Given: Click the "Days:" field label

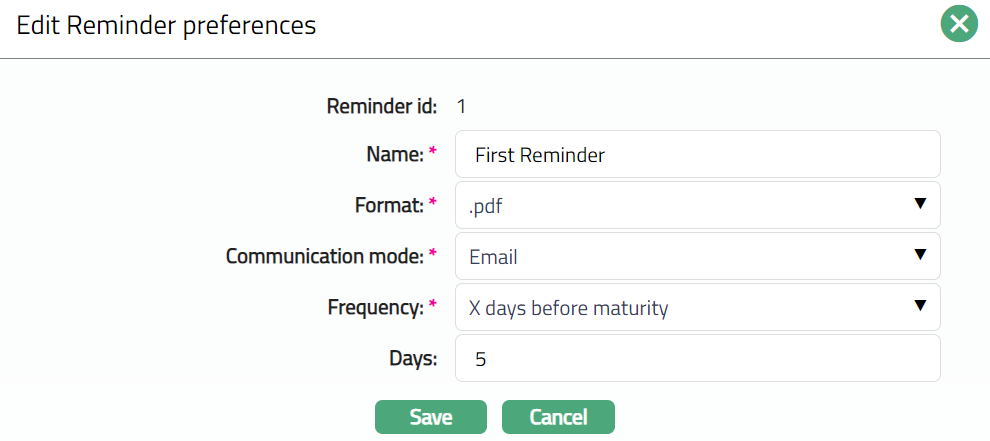Looking at the screenshot, I should (412, 358).
